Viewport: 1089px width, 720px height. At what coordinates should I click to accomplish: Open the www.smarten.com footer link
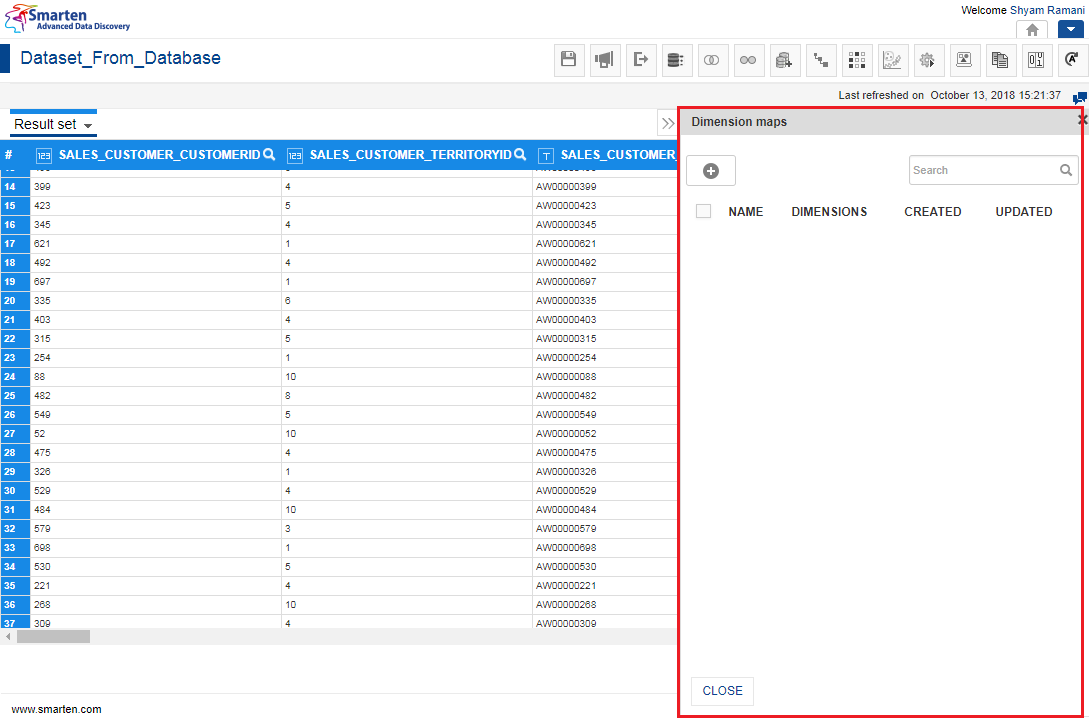56,709
